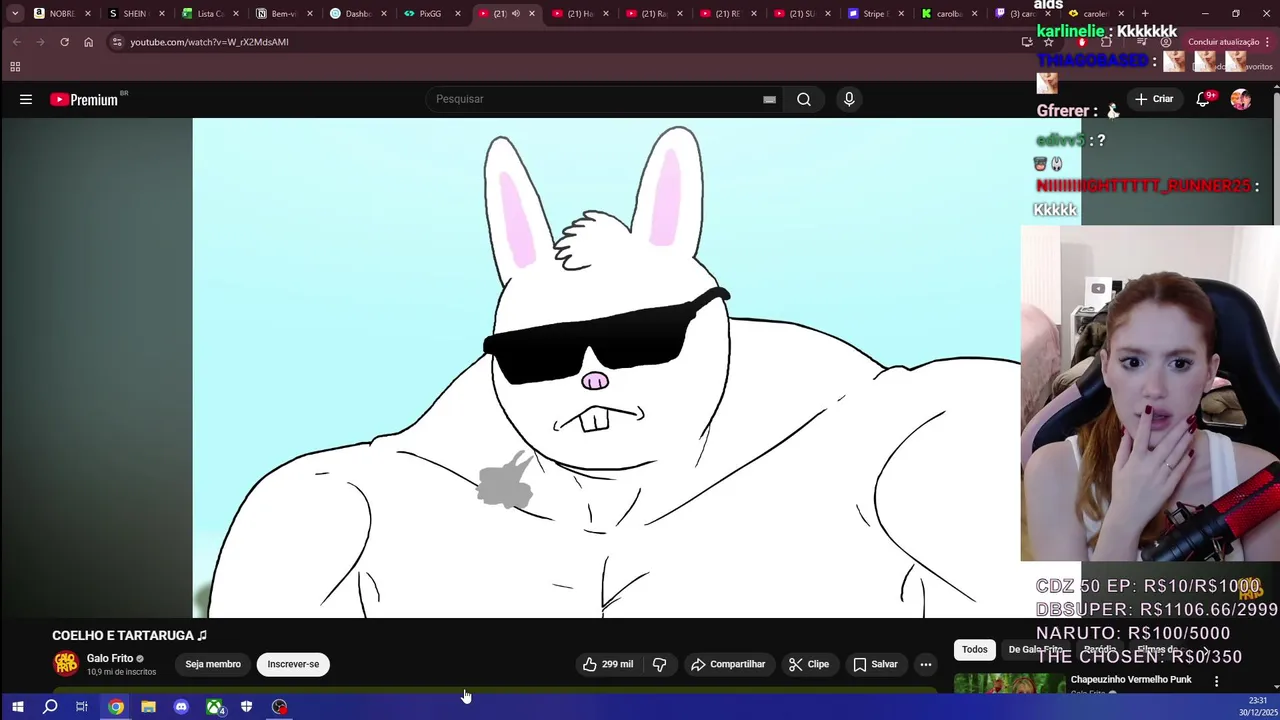Open Windows taskbar search

(50, 707)
